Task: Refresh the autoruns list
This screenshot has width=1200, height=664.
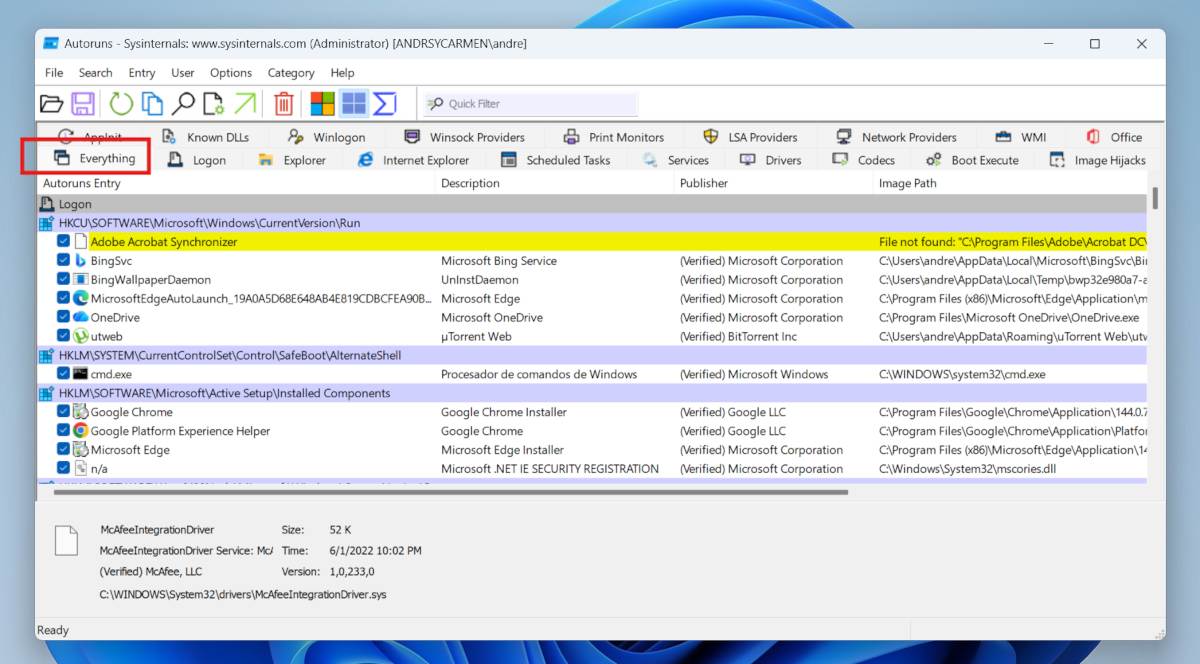Action: coord(121,104)
